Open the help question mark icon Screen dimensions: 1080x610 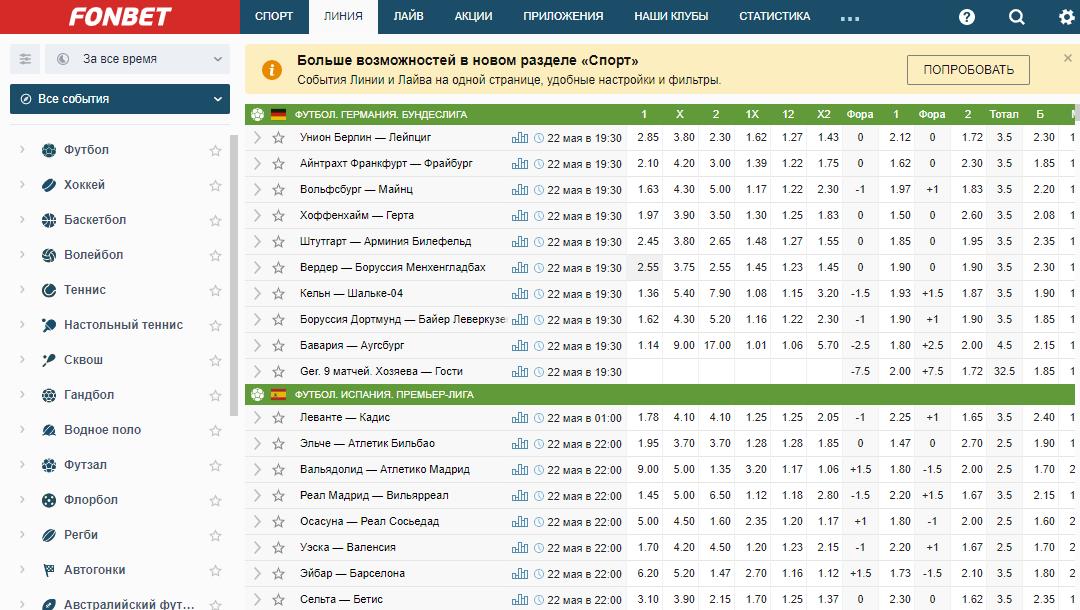tap(967, 17)
